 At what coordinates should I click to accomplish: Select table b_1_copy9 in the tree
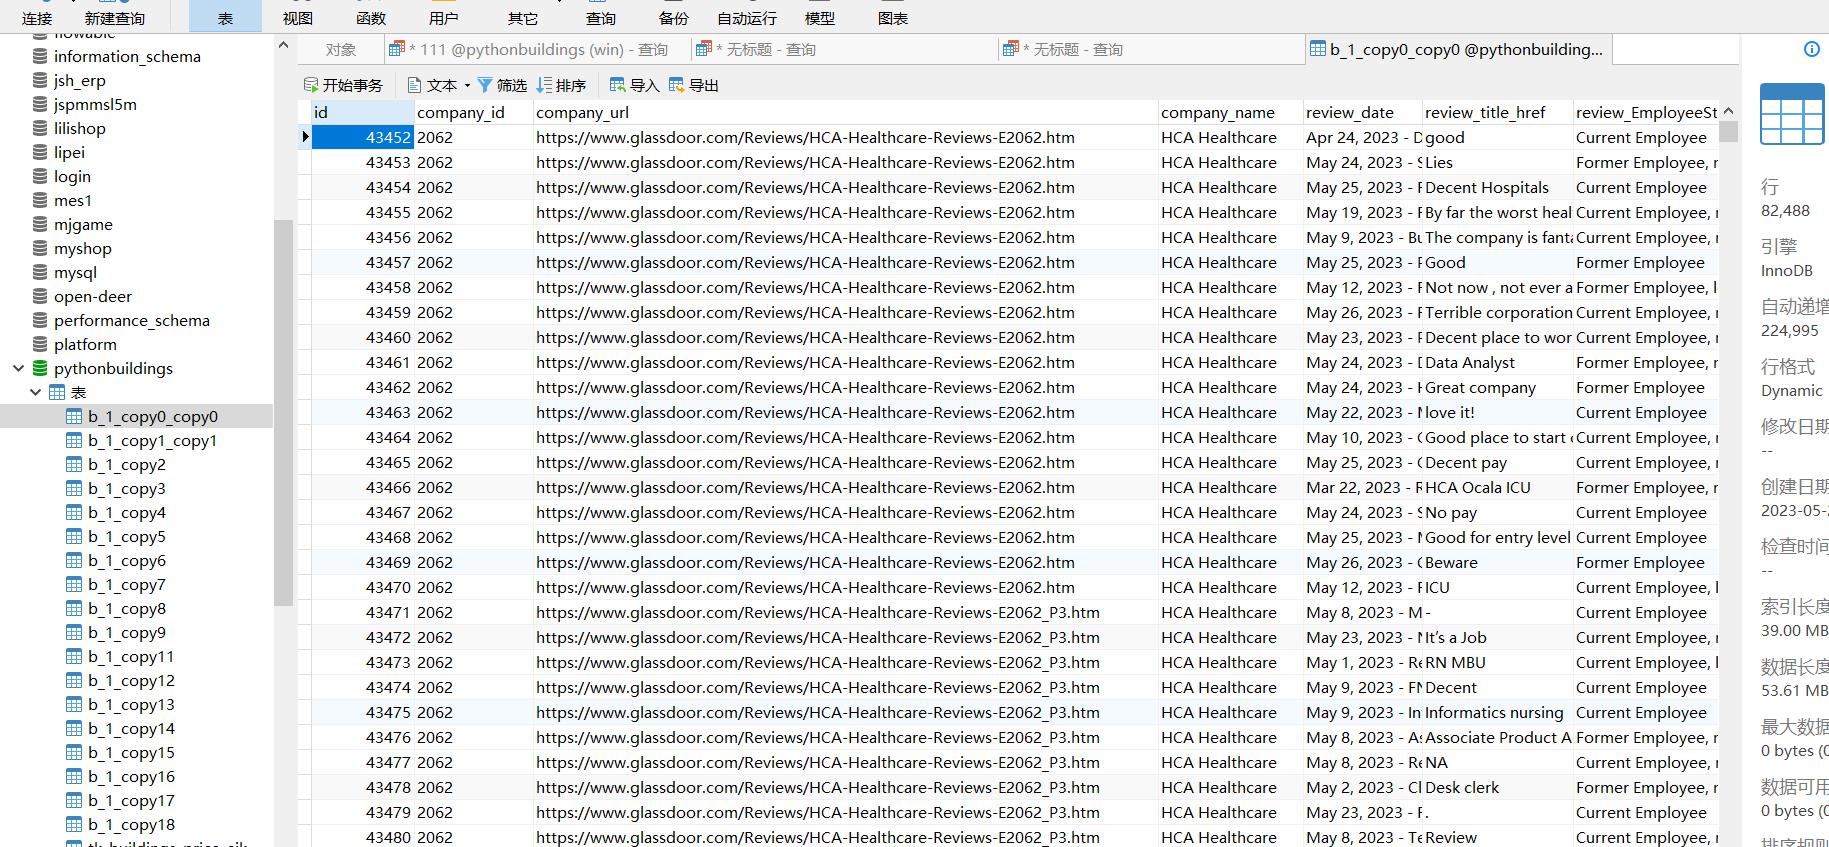[x=127, y=633]
